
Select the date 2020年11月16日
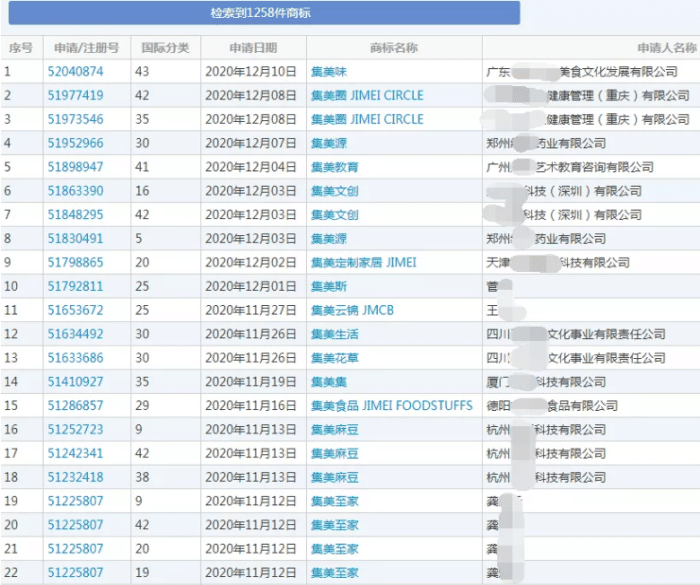[x=251, y=405]
